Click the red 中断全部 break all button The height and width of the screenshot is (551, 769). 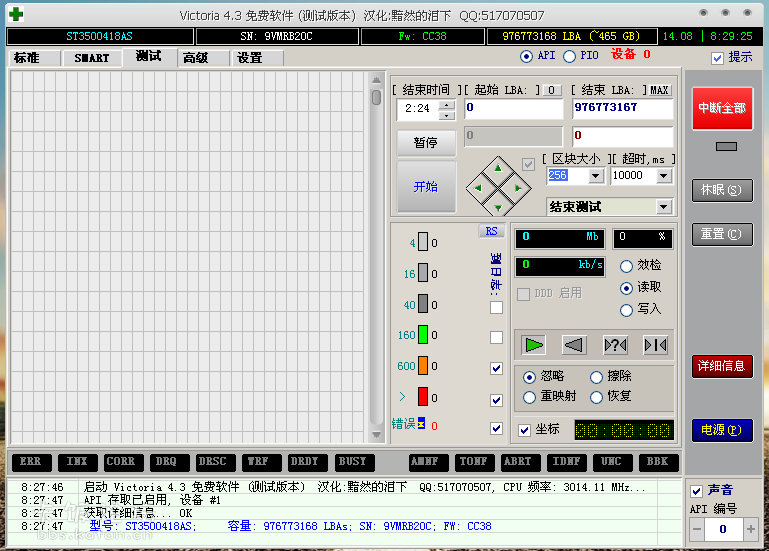(x=722, y=108)
